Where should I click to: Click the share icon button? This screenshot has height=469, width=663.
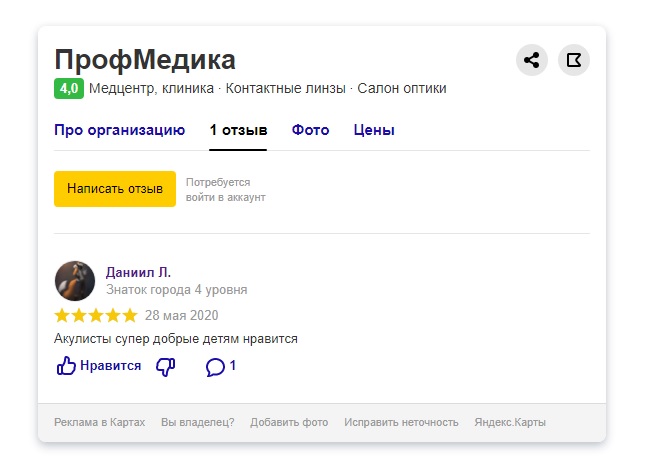pyautogui.click(x=531, y=60)
